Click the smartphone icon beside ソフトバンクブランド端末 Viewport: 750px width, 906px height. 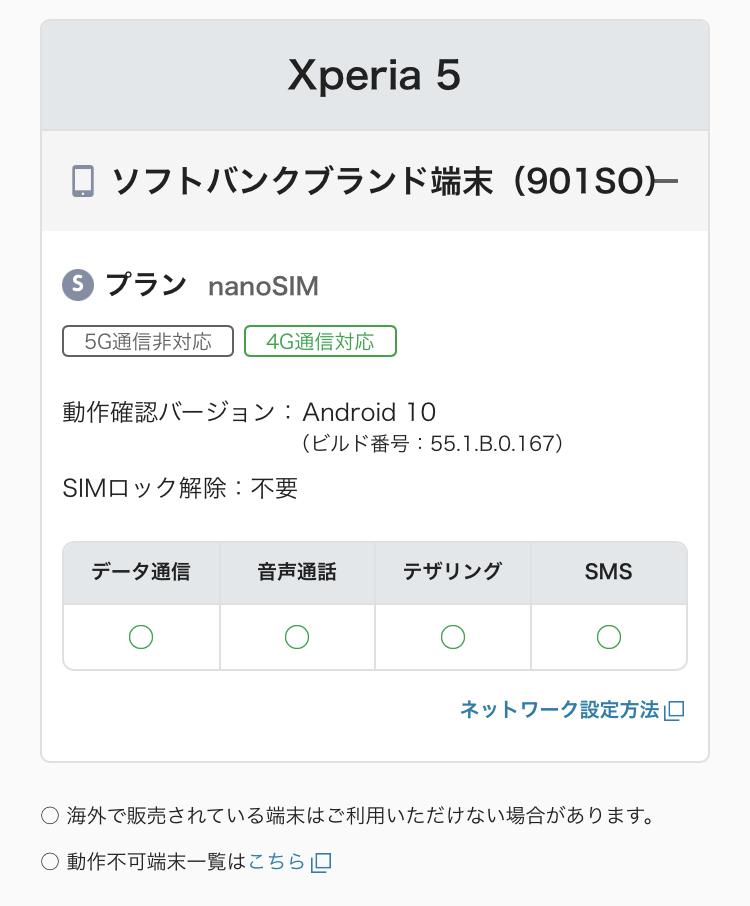[83, 181]
